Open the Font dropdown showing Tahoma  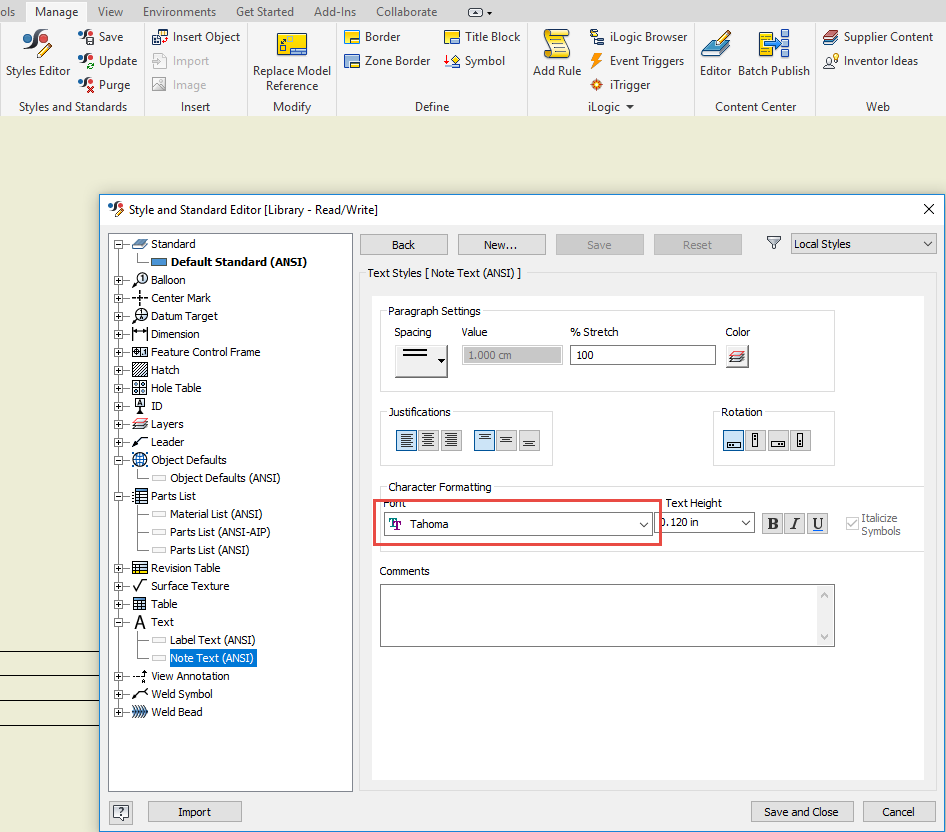(x=643, y=523)
